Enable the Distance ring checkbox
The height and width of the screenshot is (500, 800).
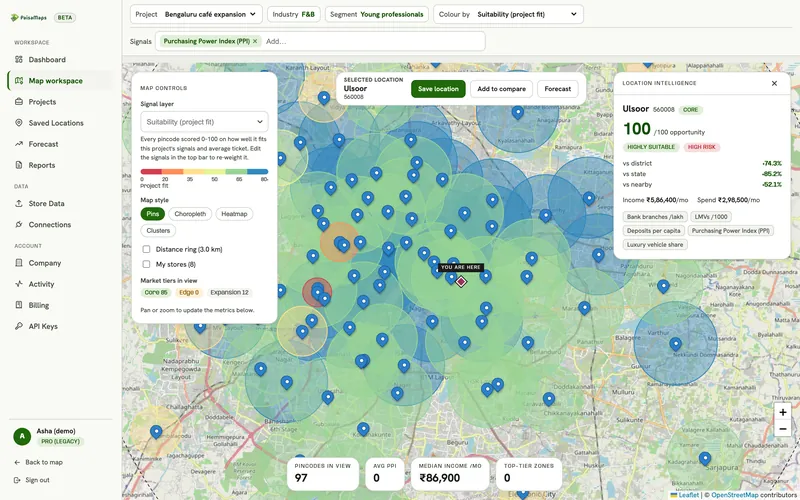click(x=146, y=249)
